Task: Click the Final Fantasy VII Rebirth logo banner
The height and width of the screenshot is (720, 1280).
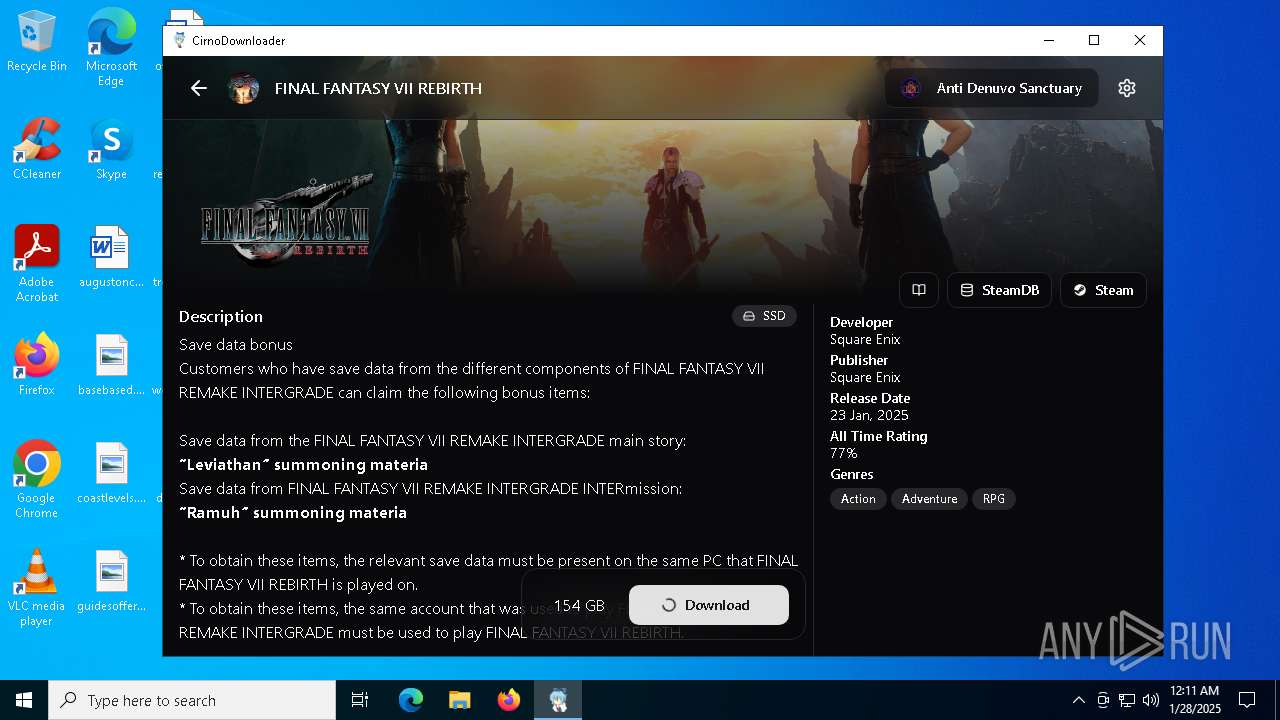Action: coord(286,220)
